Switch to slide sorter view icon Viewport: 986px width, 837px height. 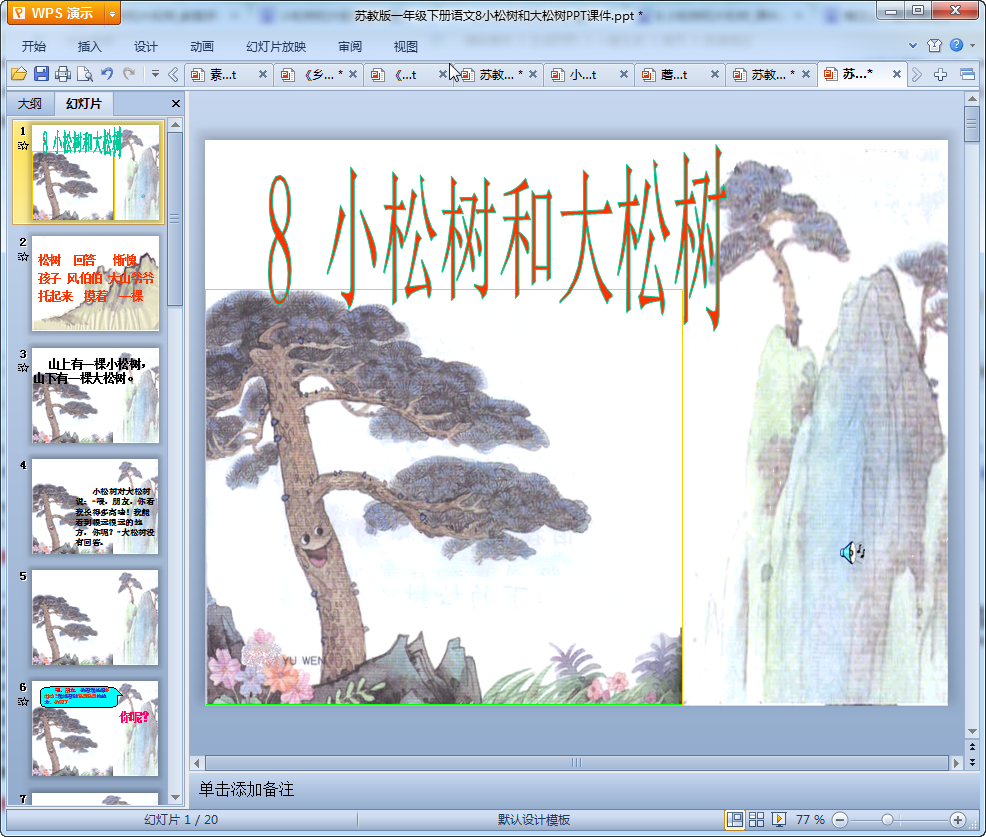756,819
